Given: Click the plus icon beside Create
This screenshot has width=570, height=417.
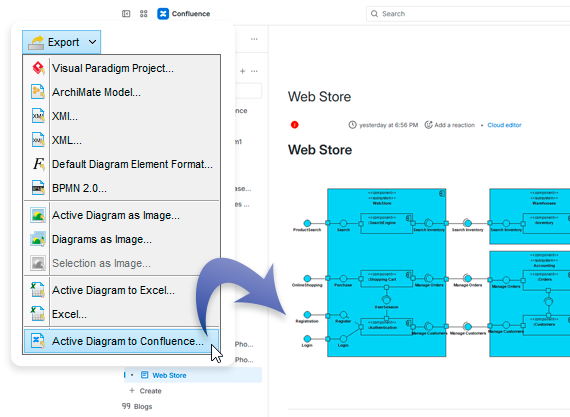Looking at the screenshot, I should [132, 390].
